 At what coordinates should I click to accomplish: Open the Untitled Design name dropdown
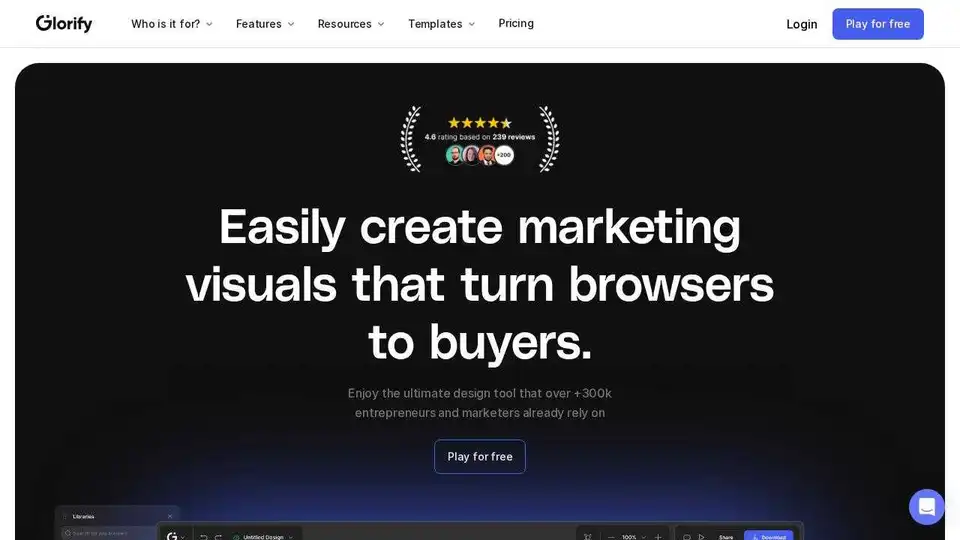pos(263,537)
